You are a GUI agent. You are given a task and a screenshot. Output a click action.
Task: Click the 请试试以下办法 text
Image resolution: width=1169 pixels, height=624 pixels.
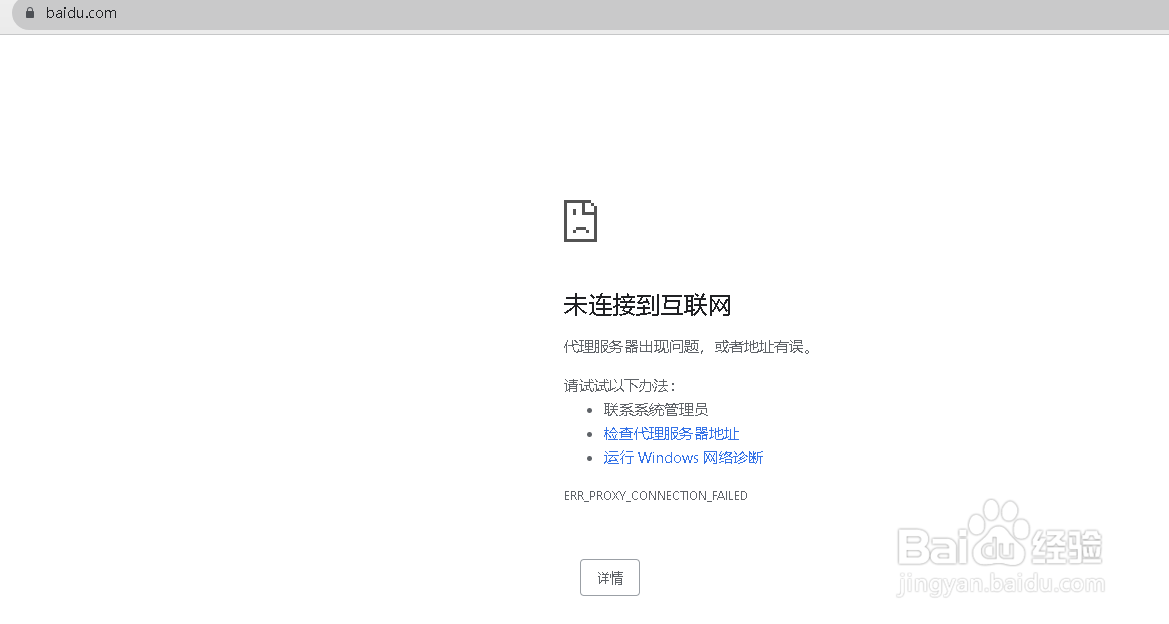tap(620, 385)
